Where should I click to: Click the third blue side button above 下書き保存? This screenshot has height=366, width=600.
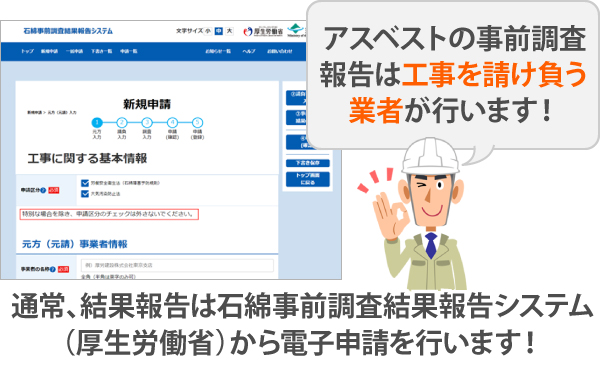coord(297,142)
